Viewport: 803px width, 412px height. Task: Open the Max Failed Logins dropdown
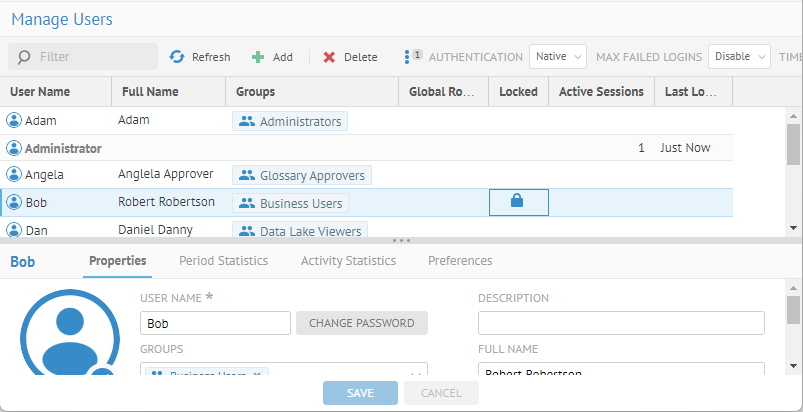[739, 57]
